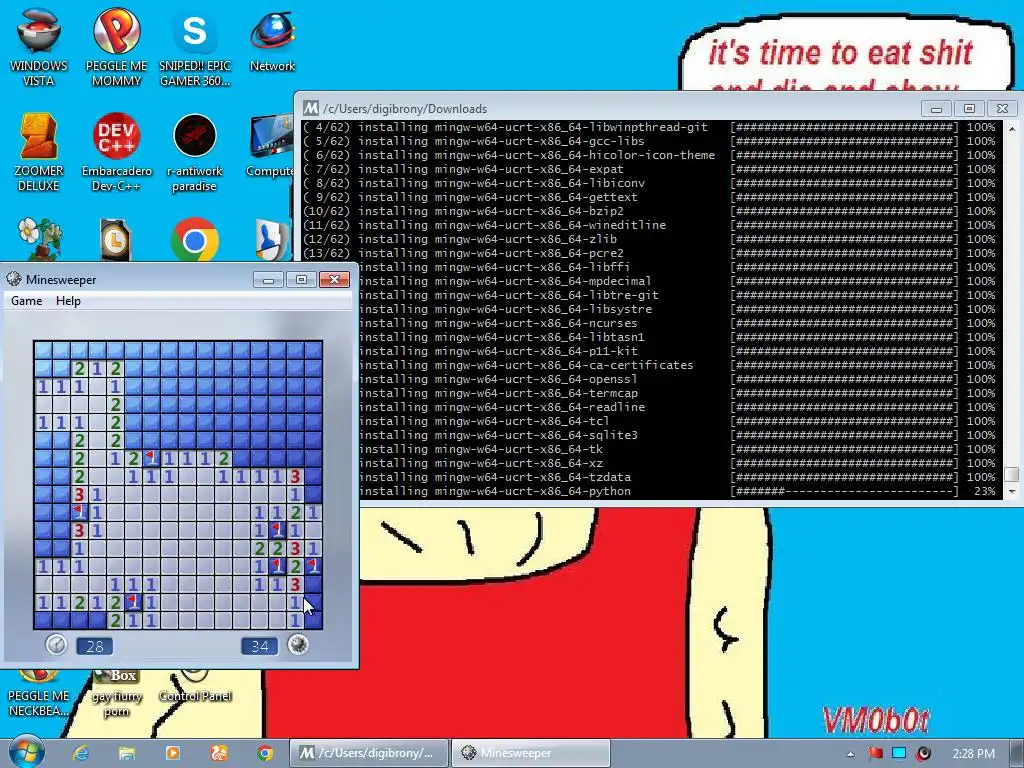Minimize the Minesweeper window

(x=268, y=280)
